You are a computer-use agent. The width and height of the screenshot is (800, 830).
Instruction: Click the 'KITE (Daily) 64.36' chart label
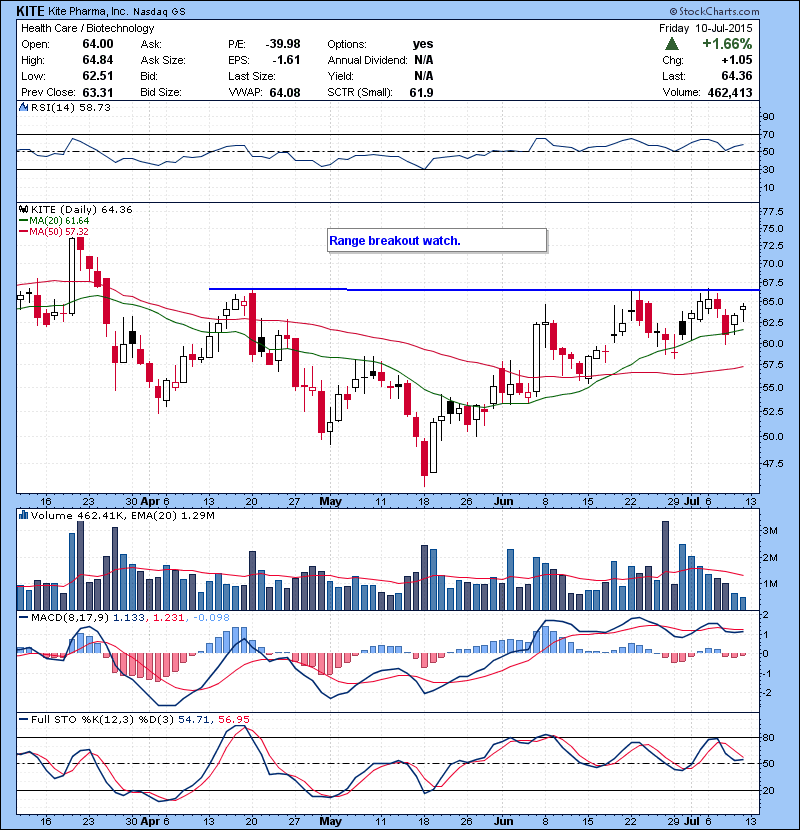82,210
